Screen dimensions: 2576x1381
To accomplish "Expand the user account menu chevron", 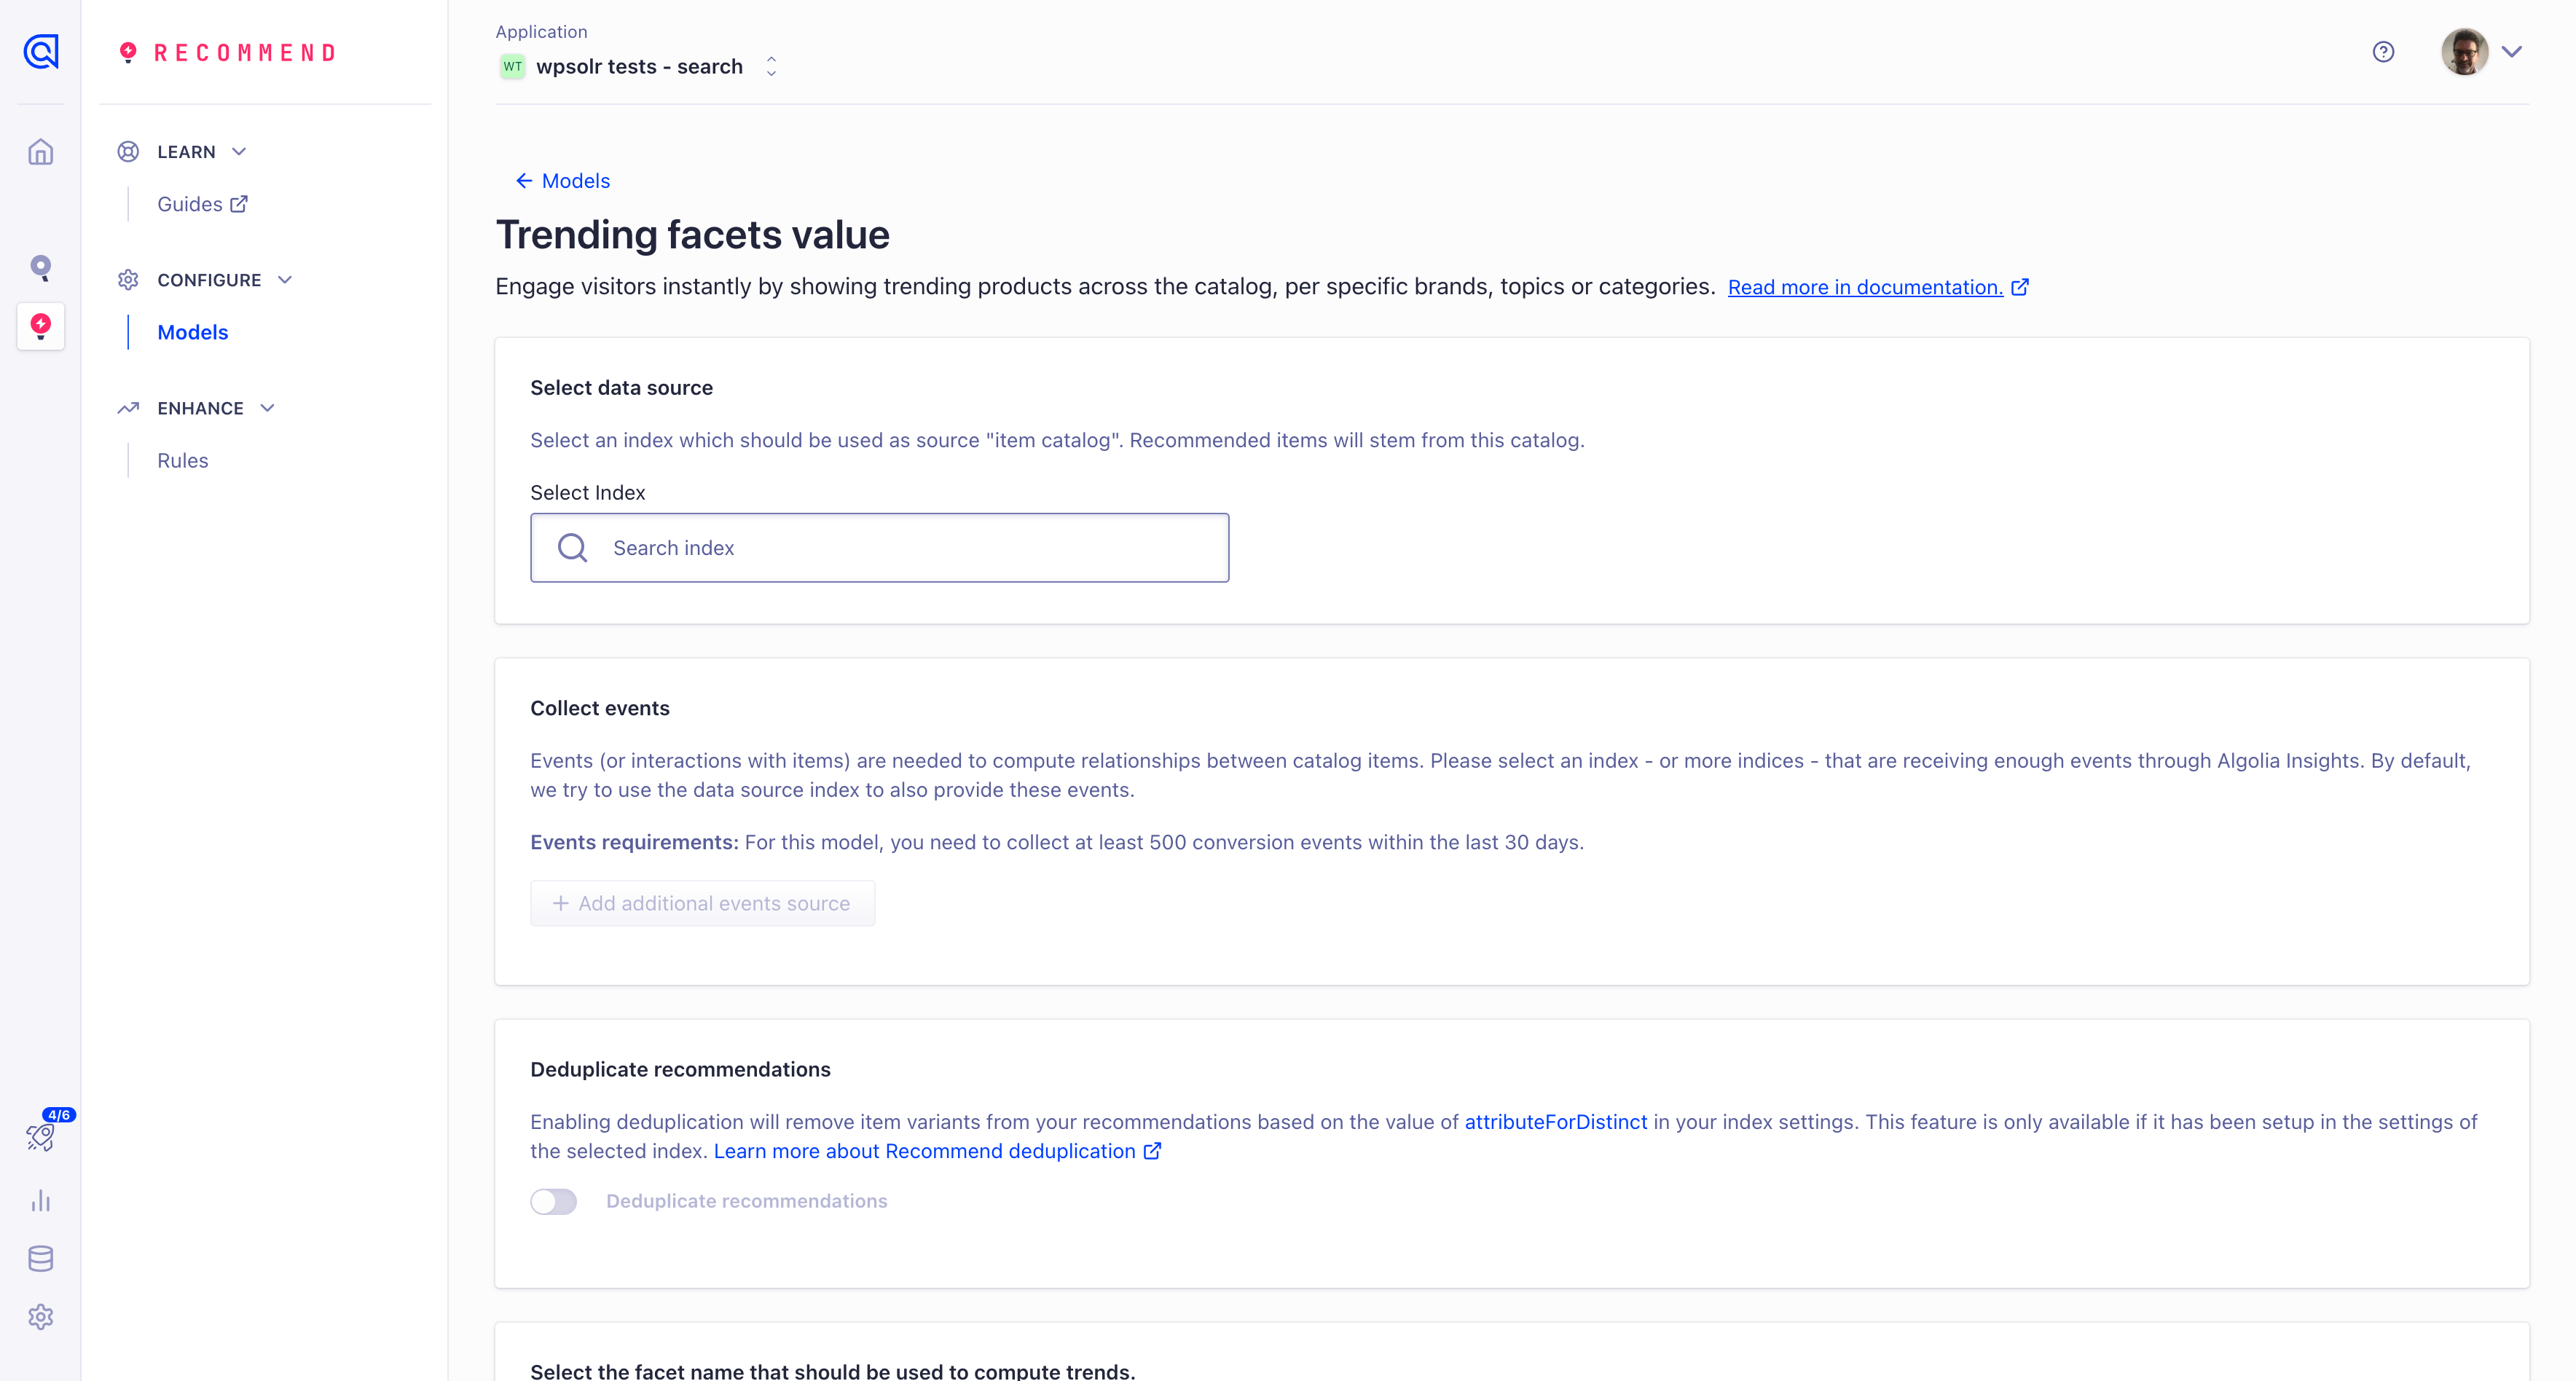I will (2511, 52).
